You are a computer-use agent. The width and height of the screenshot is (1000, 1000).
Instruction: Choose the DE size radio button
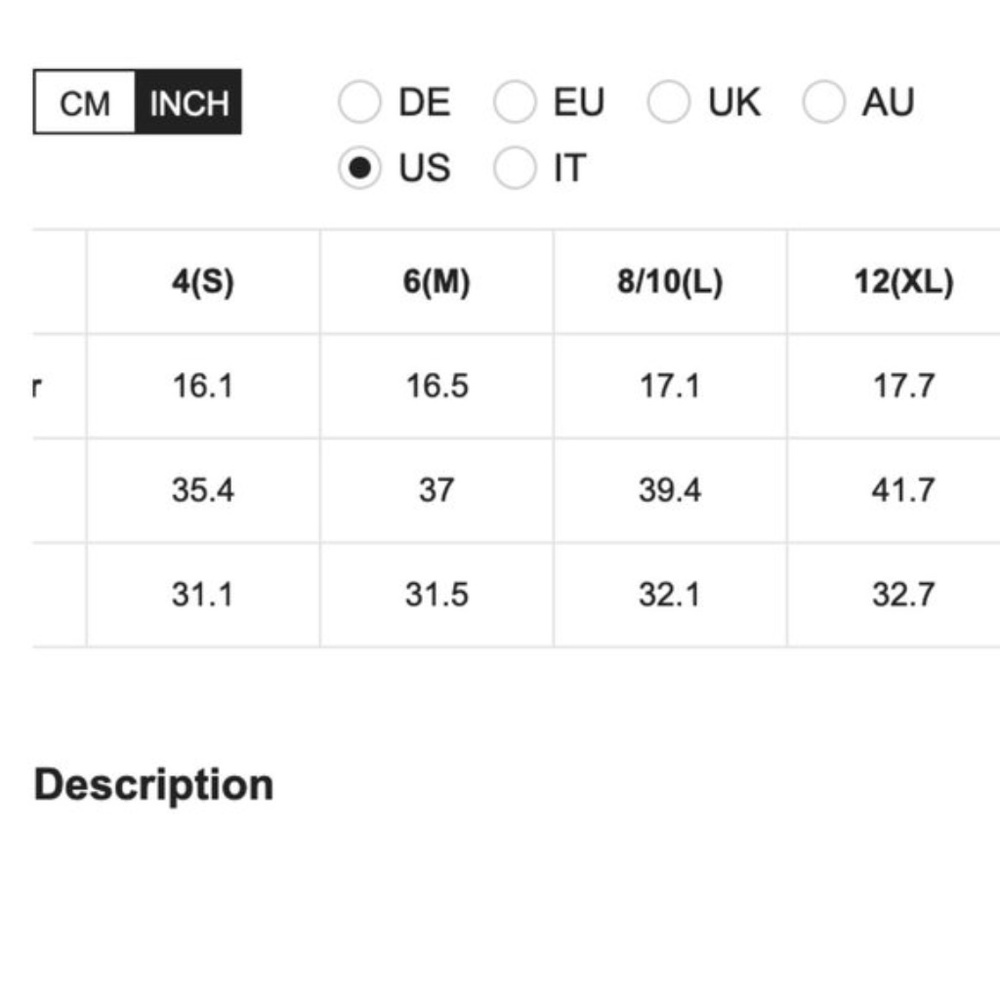tap(360, 103)
